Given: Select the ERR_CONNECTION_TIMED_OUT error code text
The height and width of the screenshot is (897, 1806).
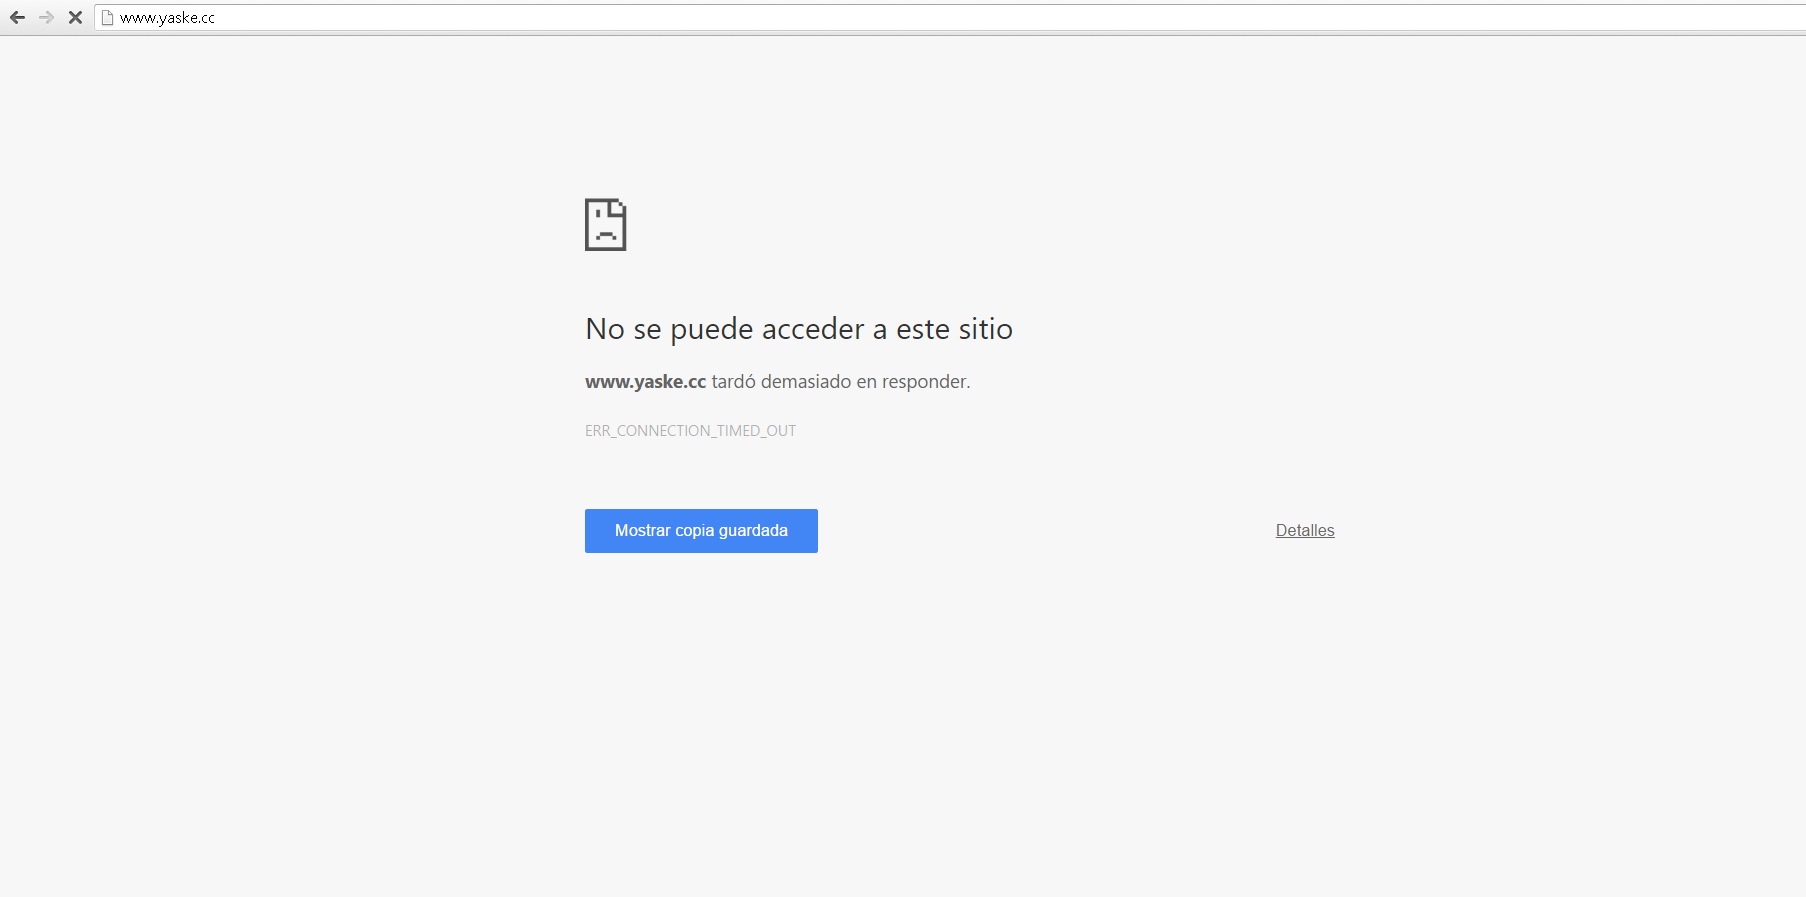Looking at the screenshot, I should (x=690, y=431).
